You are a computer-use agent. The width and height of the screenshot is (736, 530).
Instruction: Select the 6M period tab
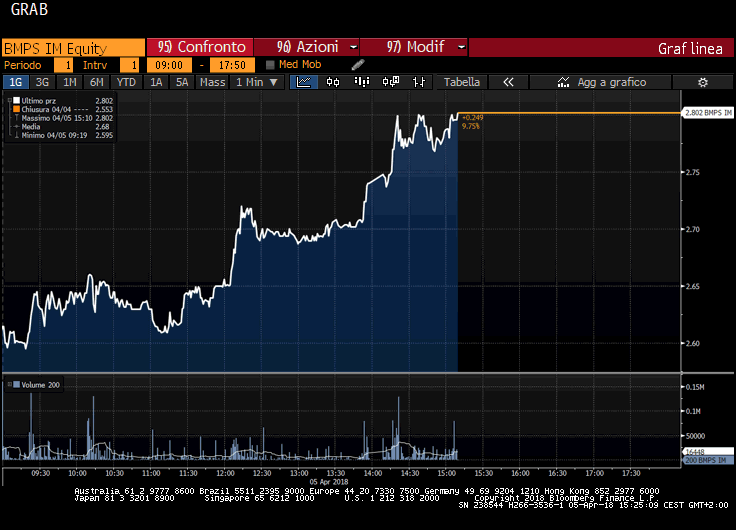(x=97, y=82)
